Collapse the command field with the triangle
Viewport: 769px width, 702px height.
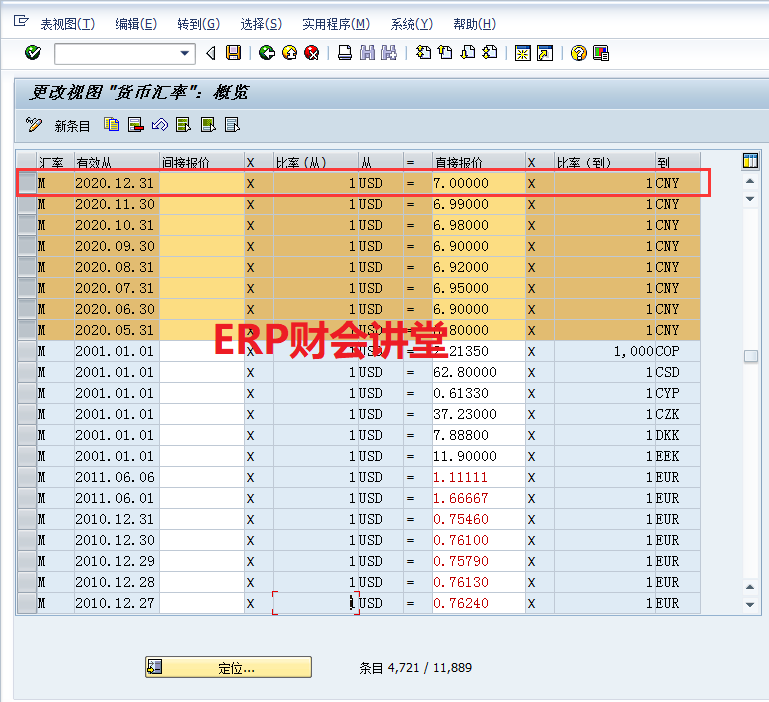(210, 53)
